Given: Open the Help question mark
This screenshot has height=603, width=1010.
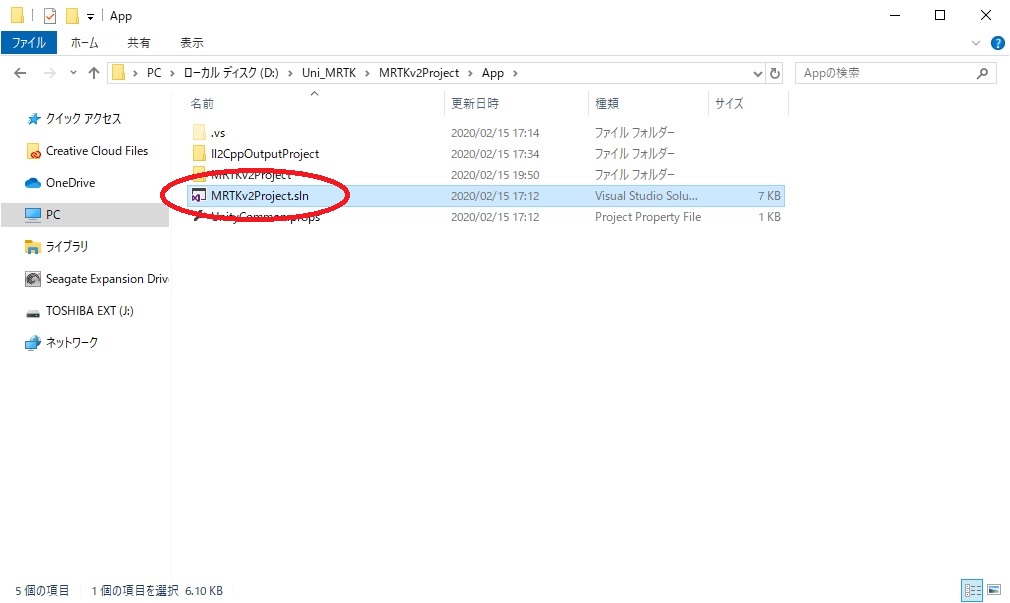Looking at the screenshot, I should (x=997, y=43).
